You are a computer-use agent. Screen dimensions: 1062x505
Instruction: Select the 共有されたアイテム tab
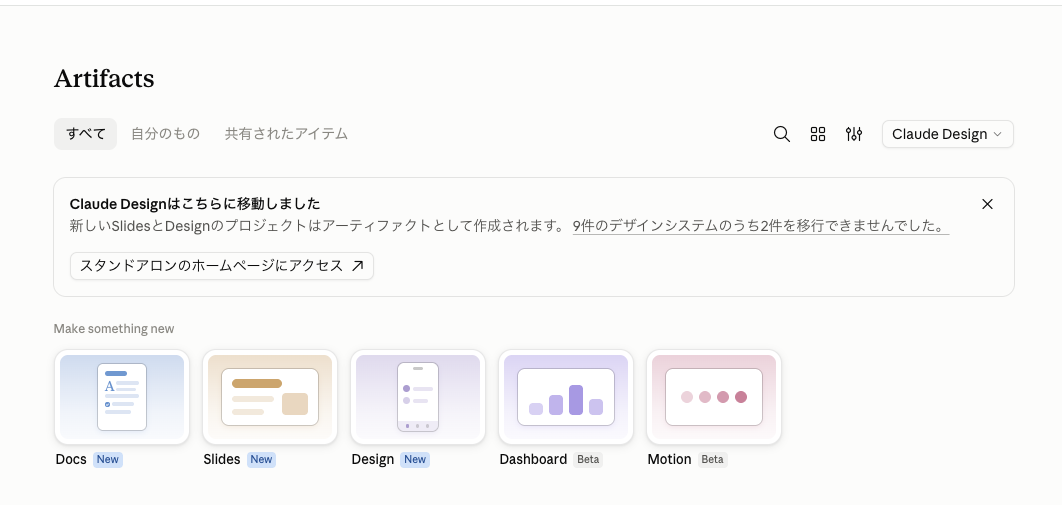tap(286, 134)
